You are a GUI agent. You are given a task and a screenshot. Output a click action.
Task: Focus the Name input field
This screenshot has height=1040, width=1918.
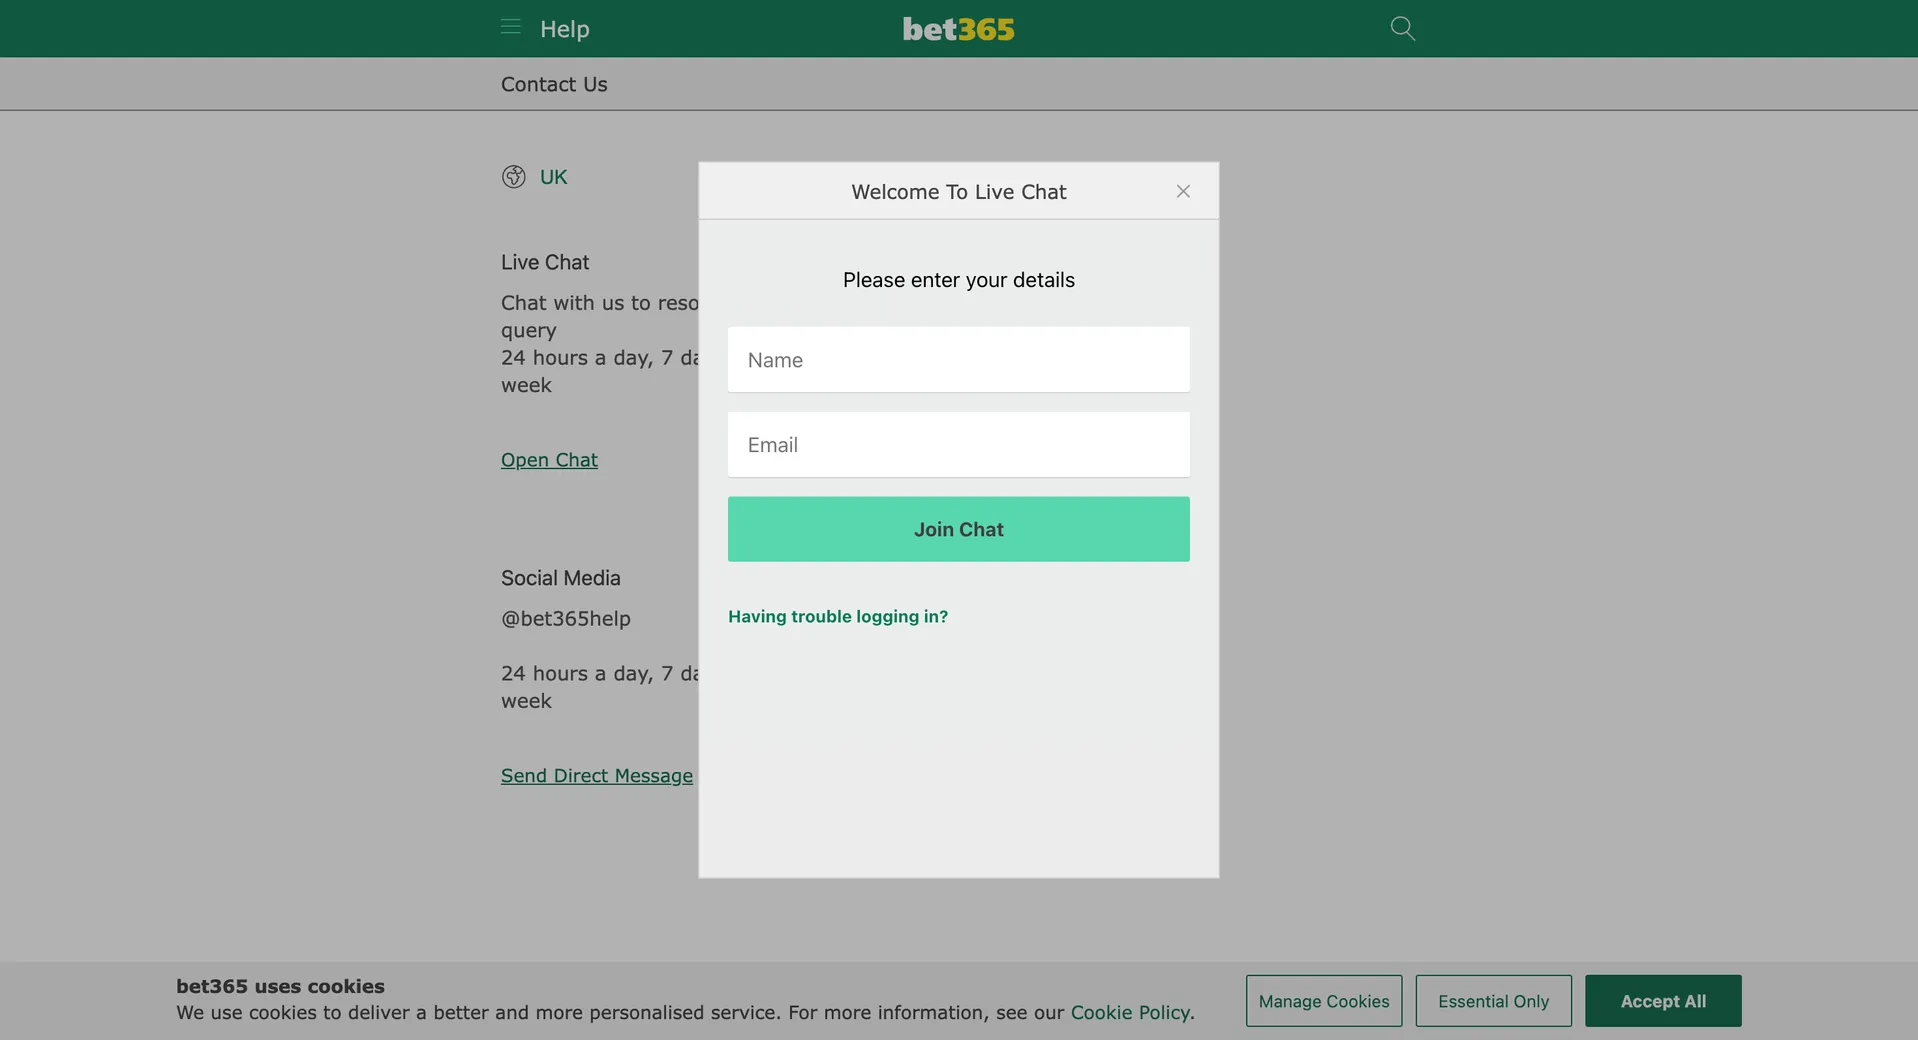(959, 360)
